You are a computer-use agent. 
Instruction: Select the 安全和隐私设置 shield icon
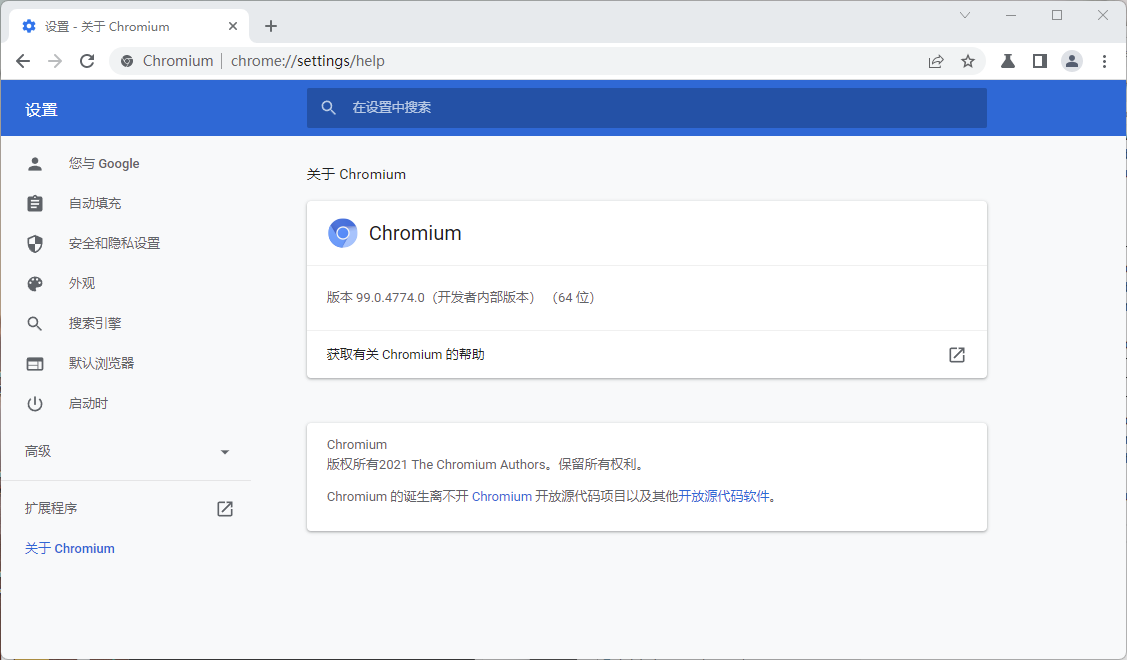pyautogui.click(x=35, y=243)
